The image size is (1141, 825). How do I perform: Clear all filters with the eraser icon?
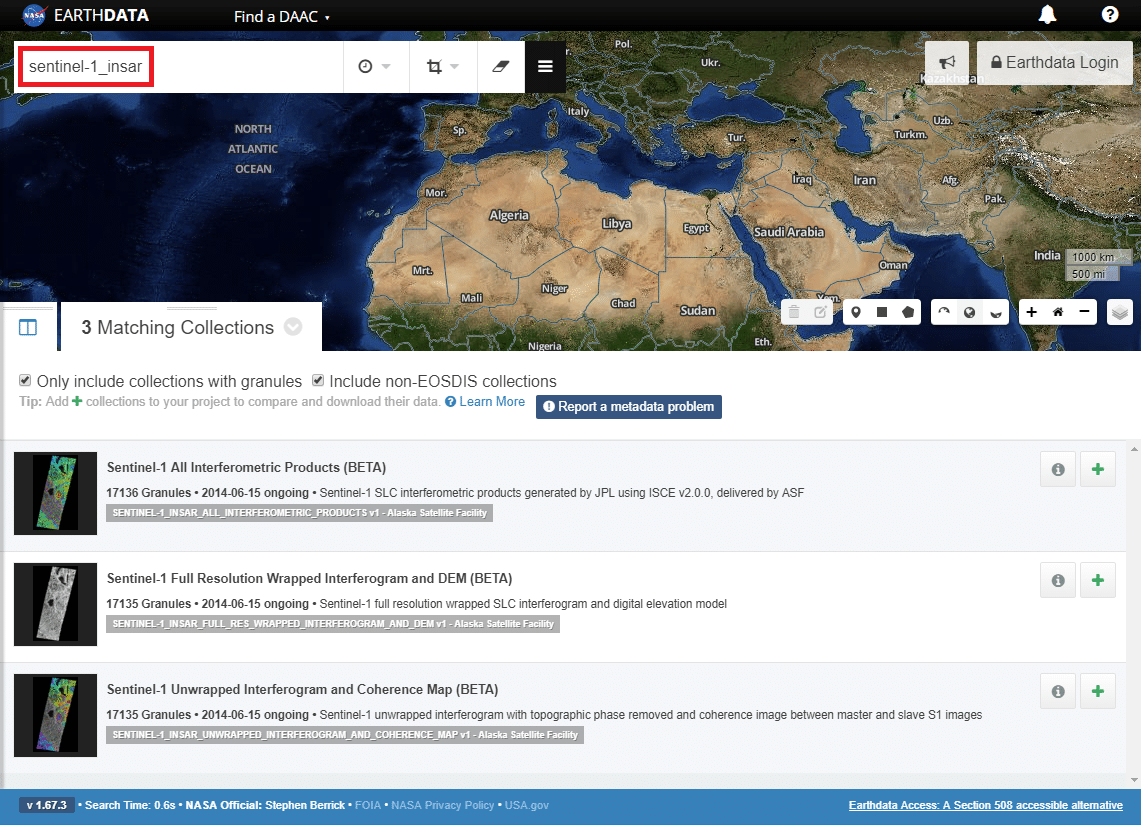pos(501,67)
